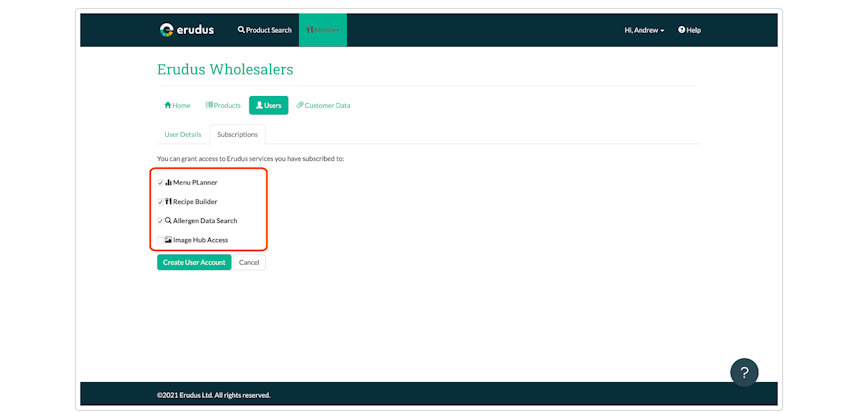
Task: Open the Member section in the top bar
Action: point(323,30)
